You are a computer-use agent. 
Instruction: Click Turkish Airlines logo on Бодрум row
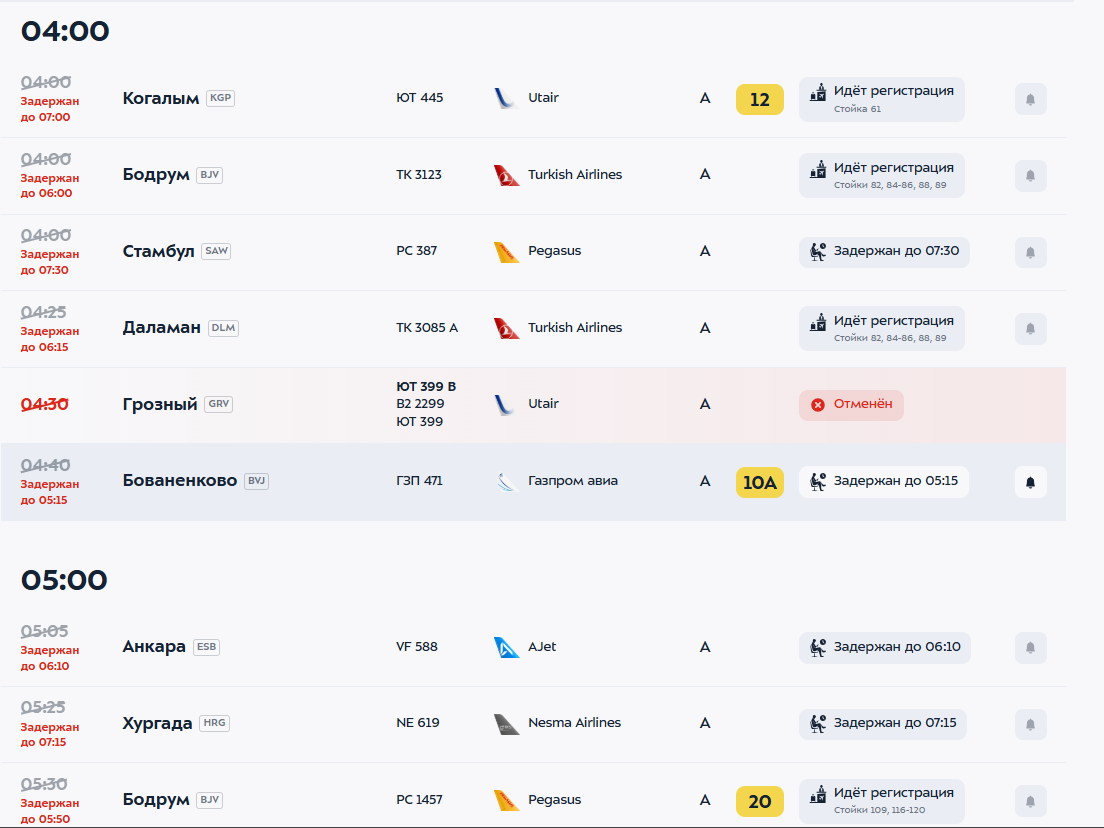coord(506,175)
